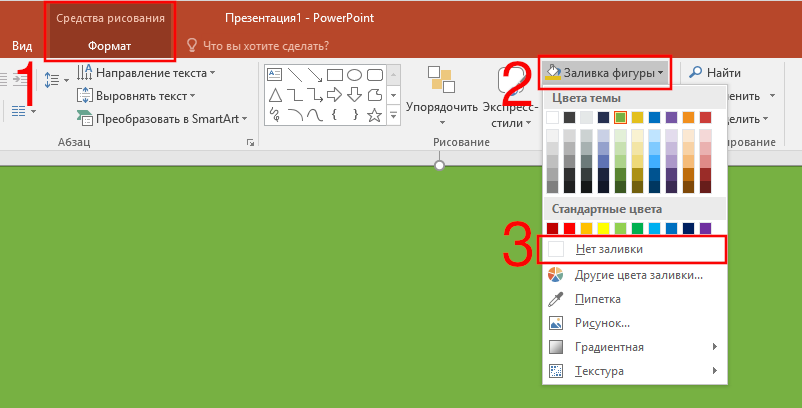The image size is (802, 408).
Task: Click the line spacing icon
Action: click(52, 80)
